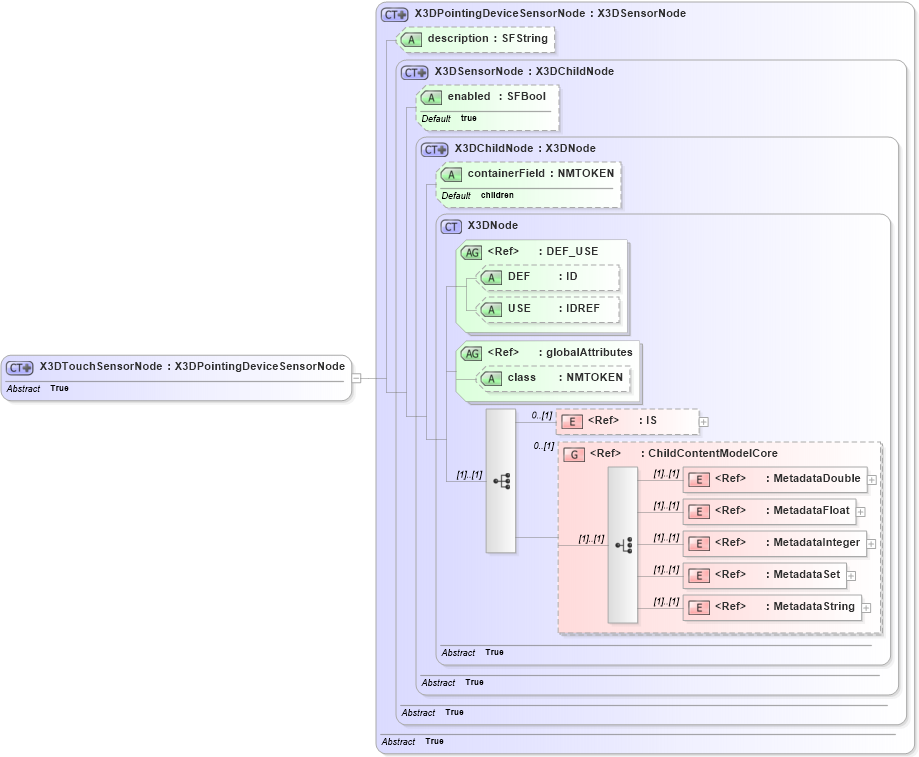Select the MetadataInteger reference label
Viewport: 919px width, 757px height.
787,543
